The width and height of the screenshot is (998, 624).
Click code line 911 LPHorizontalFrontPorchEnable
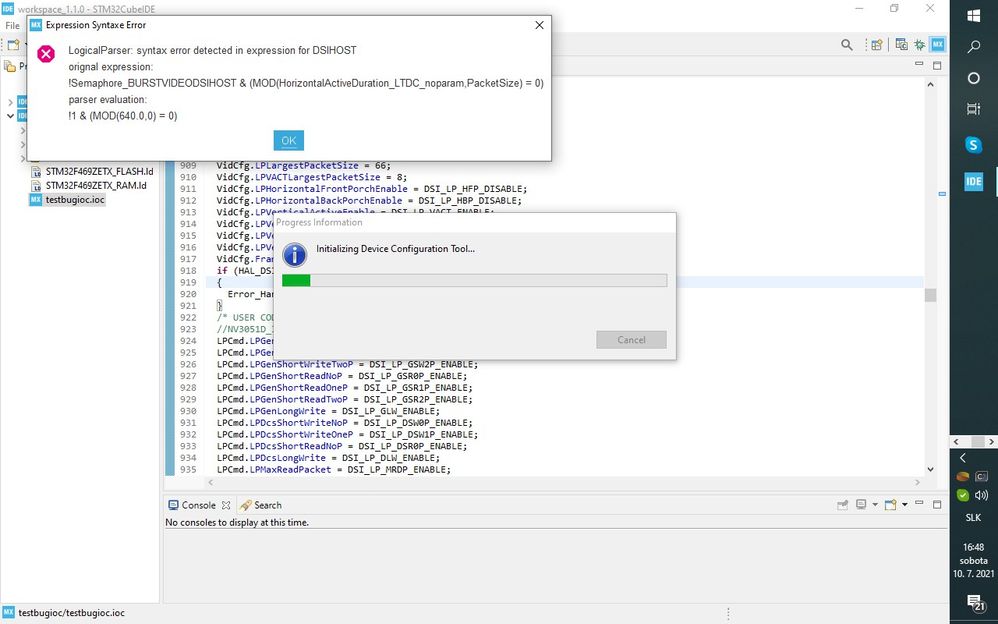click(372, 189)
